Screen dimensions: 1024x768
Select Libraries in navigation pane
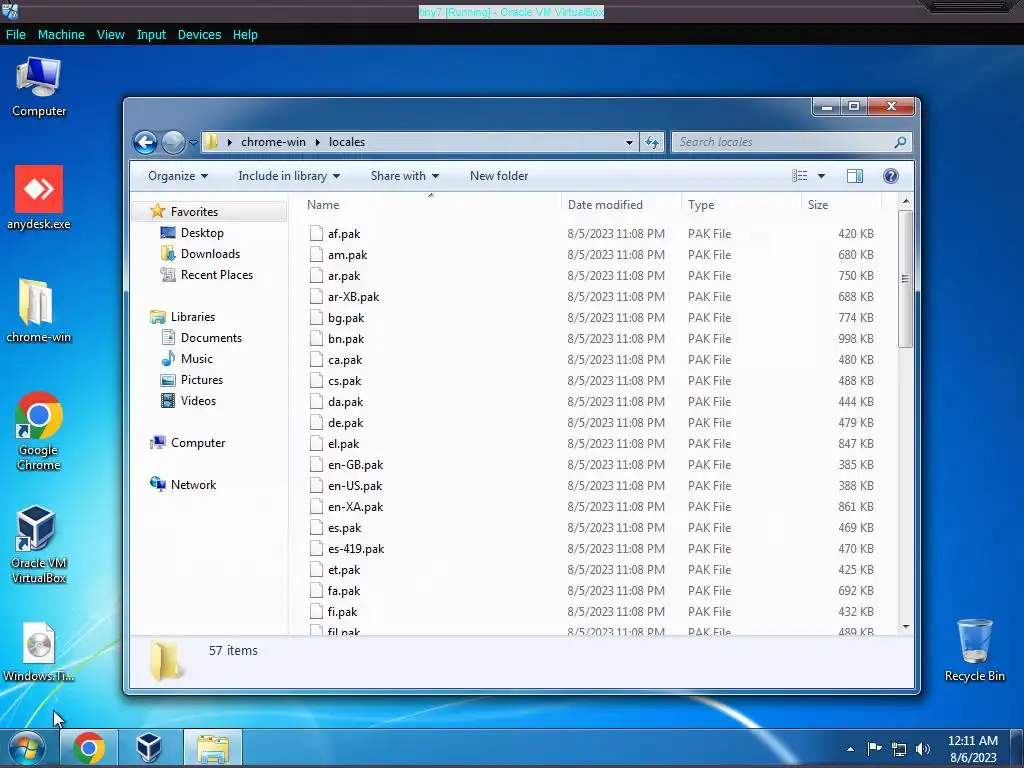coord(193,317)
